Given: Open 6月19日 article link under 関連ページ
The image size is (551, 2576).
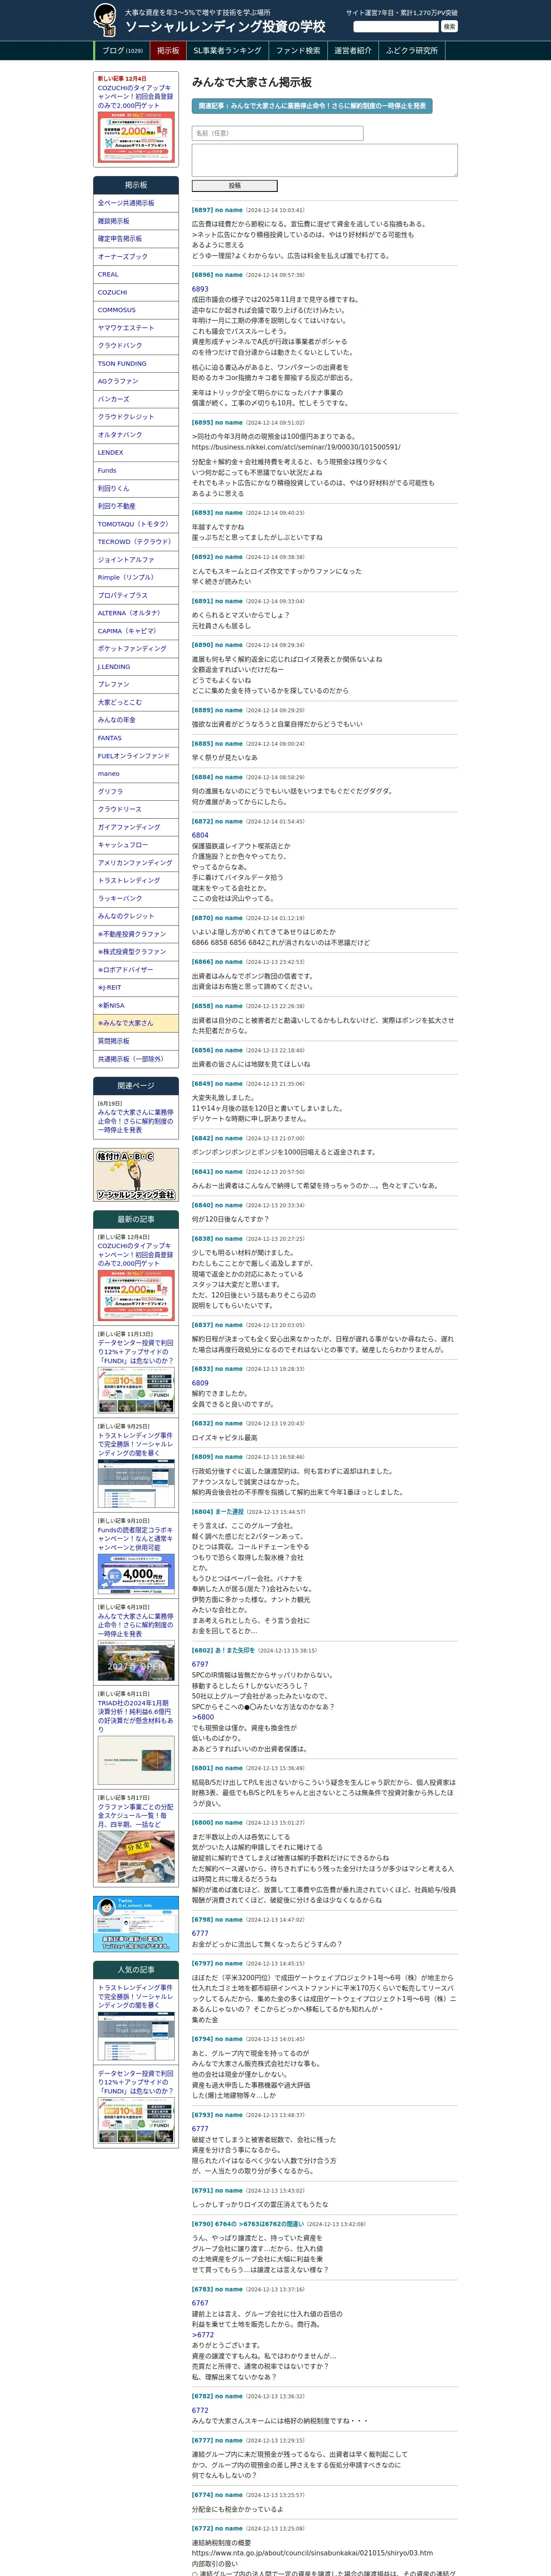Looking at the screenshot, I should click(135, 1120).
